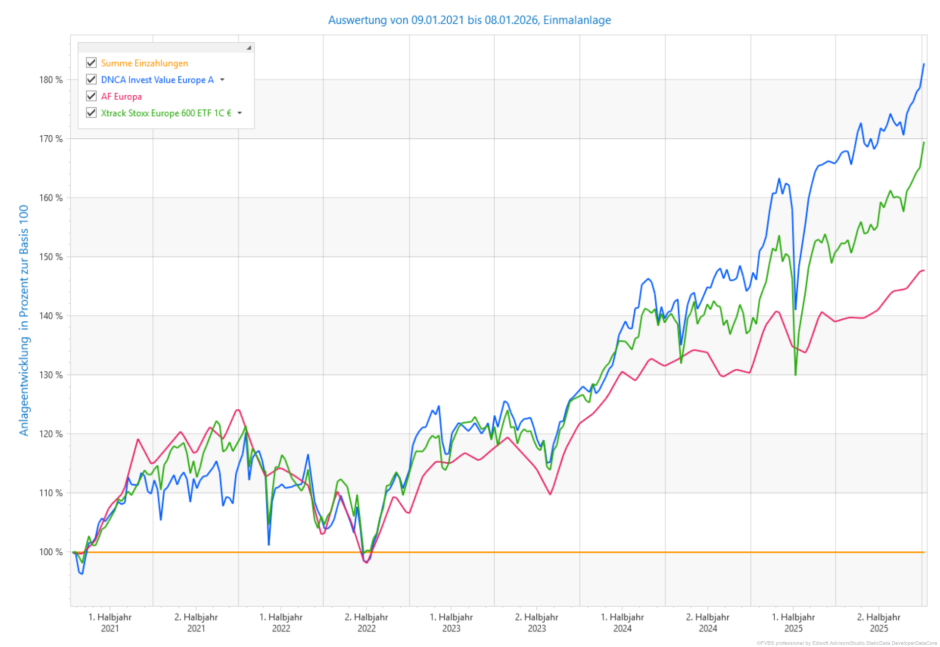This screenshot has width=940, height=647.
Task: Toggle the AF Europa checkbox
Action: [91, 96]
